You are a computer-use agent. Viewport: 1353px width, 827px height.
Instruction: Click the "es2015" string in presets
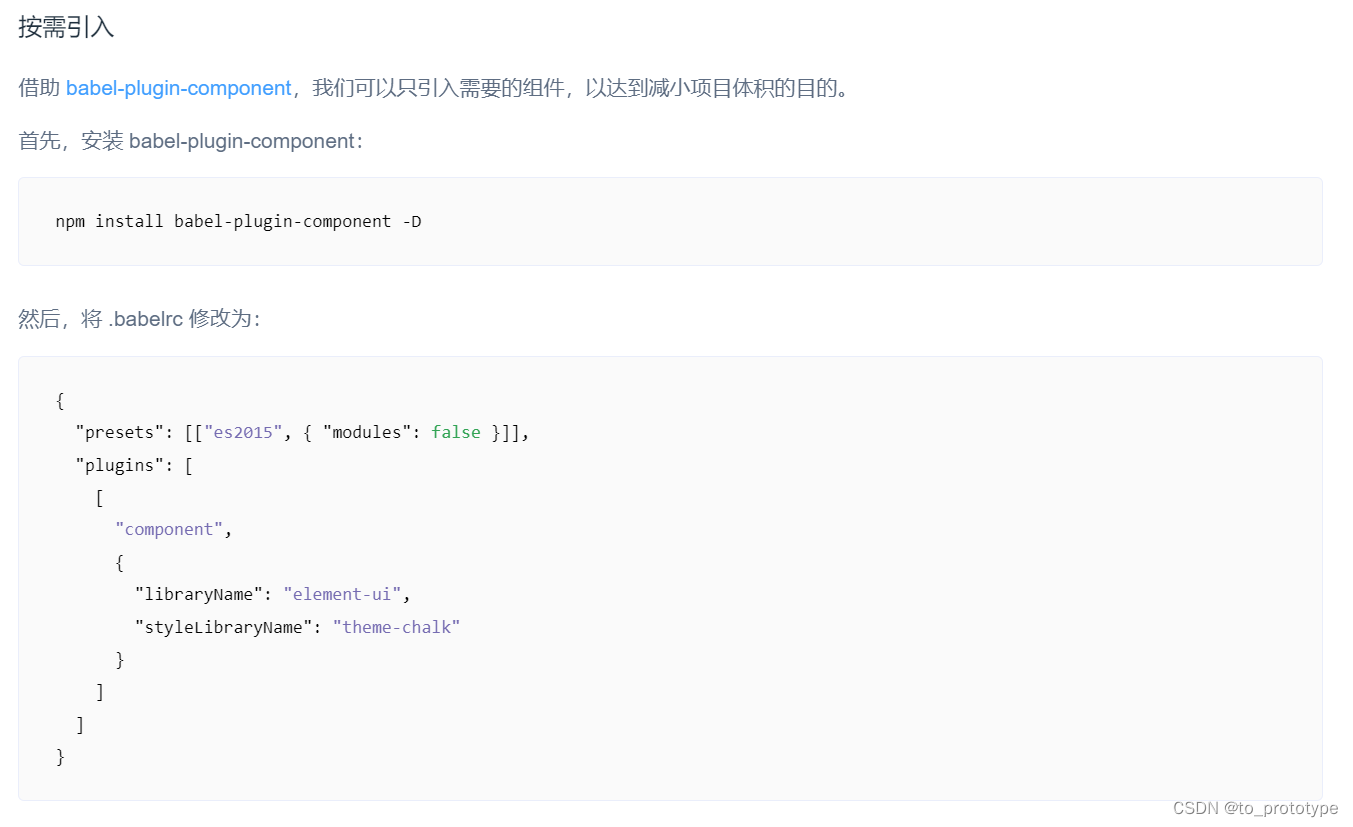pos(243,432)
